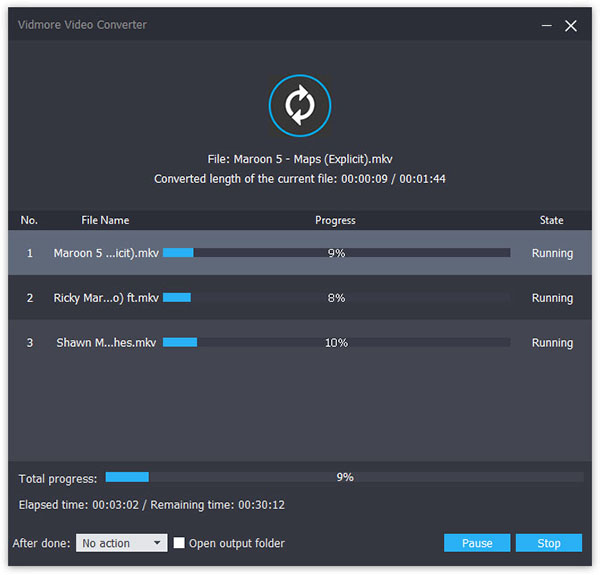Image resolution: width=600 pixels, height=575 pixels.
Task: Enable the Open output folder checkbox
Action: [x=179, y=542]
